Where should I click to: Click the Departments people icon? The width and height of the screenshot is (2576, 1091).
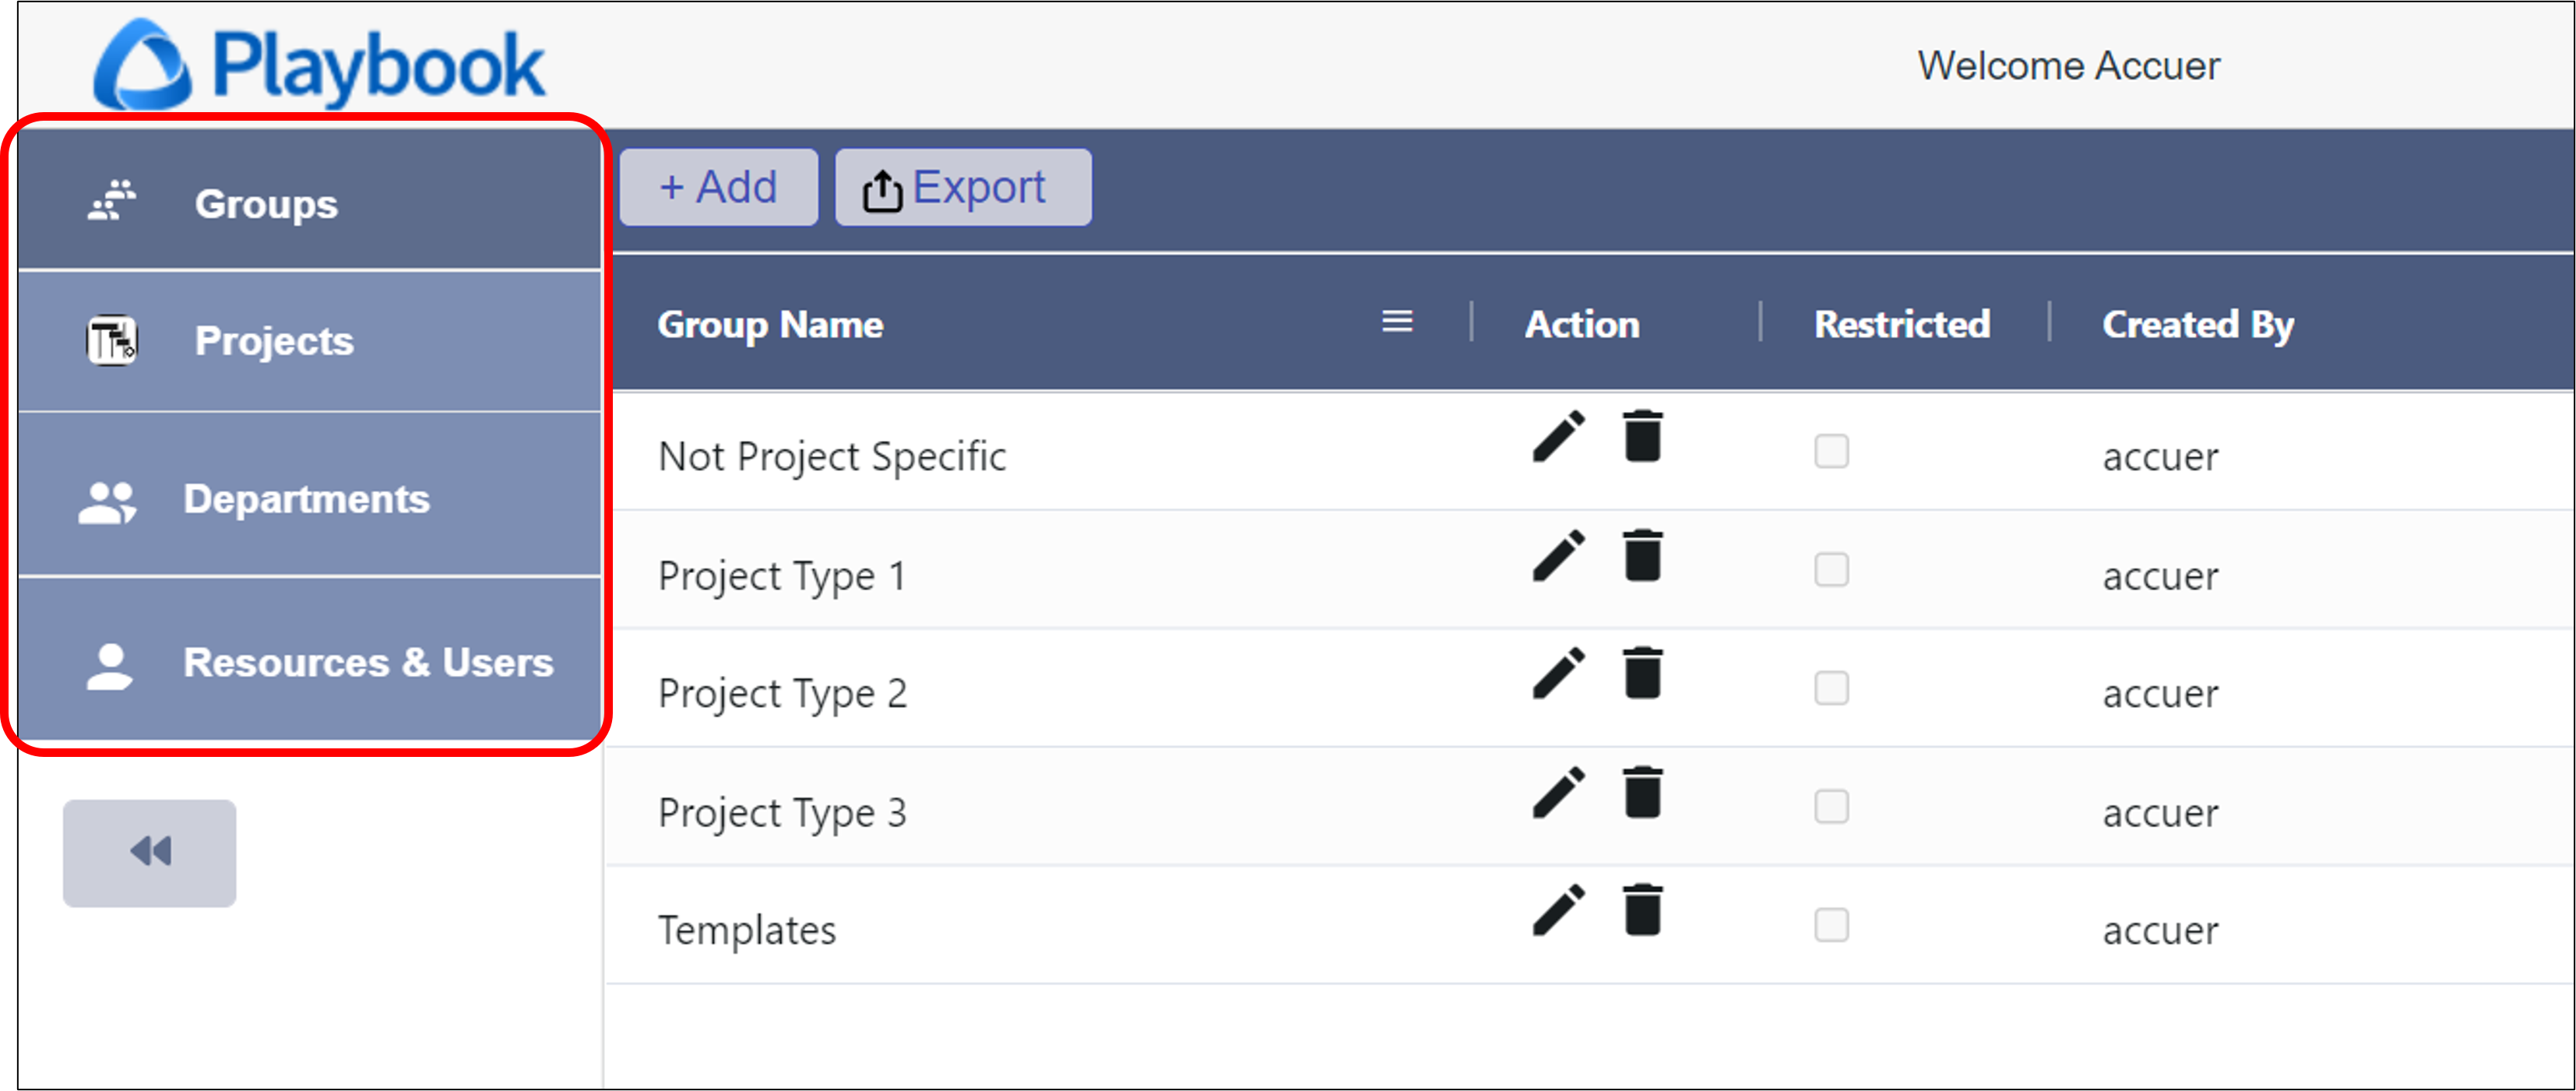tap(109, 500)
